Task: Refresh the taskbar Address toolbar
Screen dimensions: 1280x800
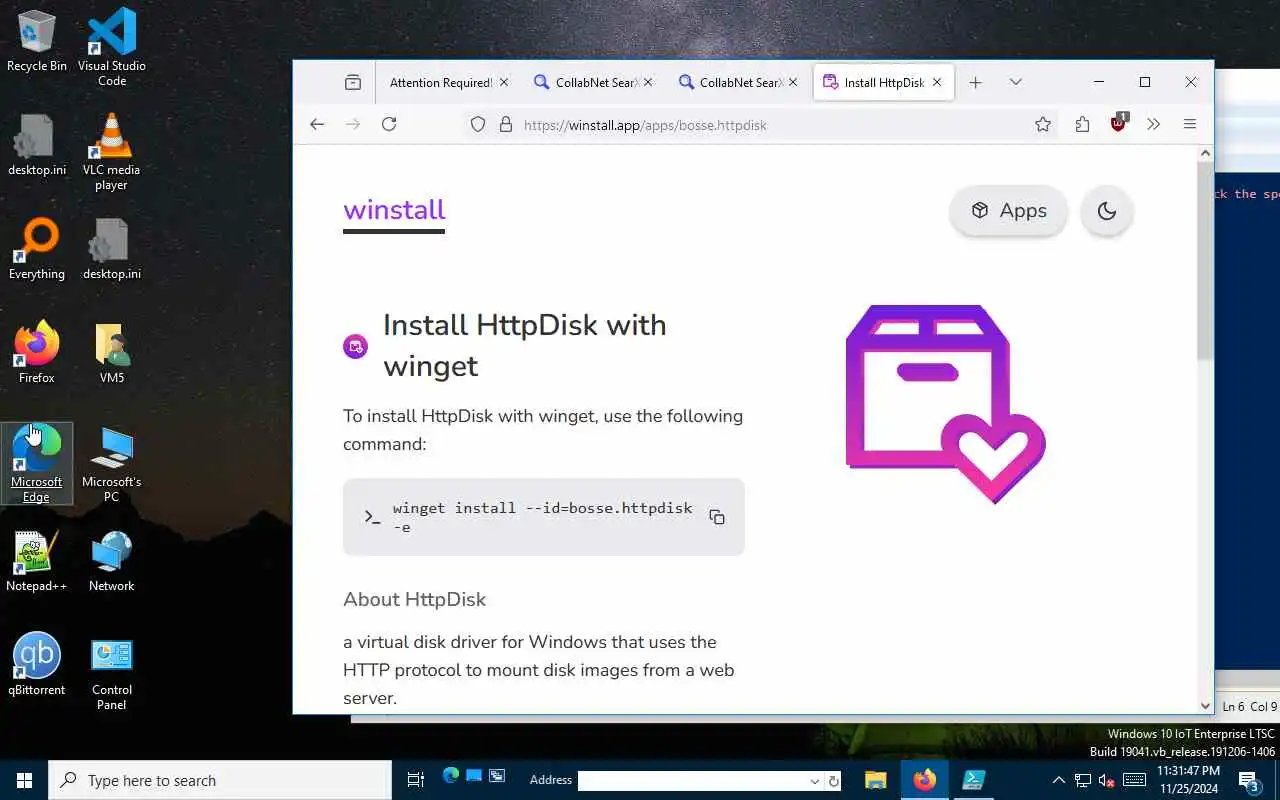Action: [x=834, y=781]
